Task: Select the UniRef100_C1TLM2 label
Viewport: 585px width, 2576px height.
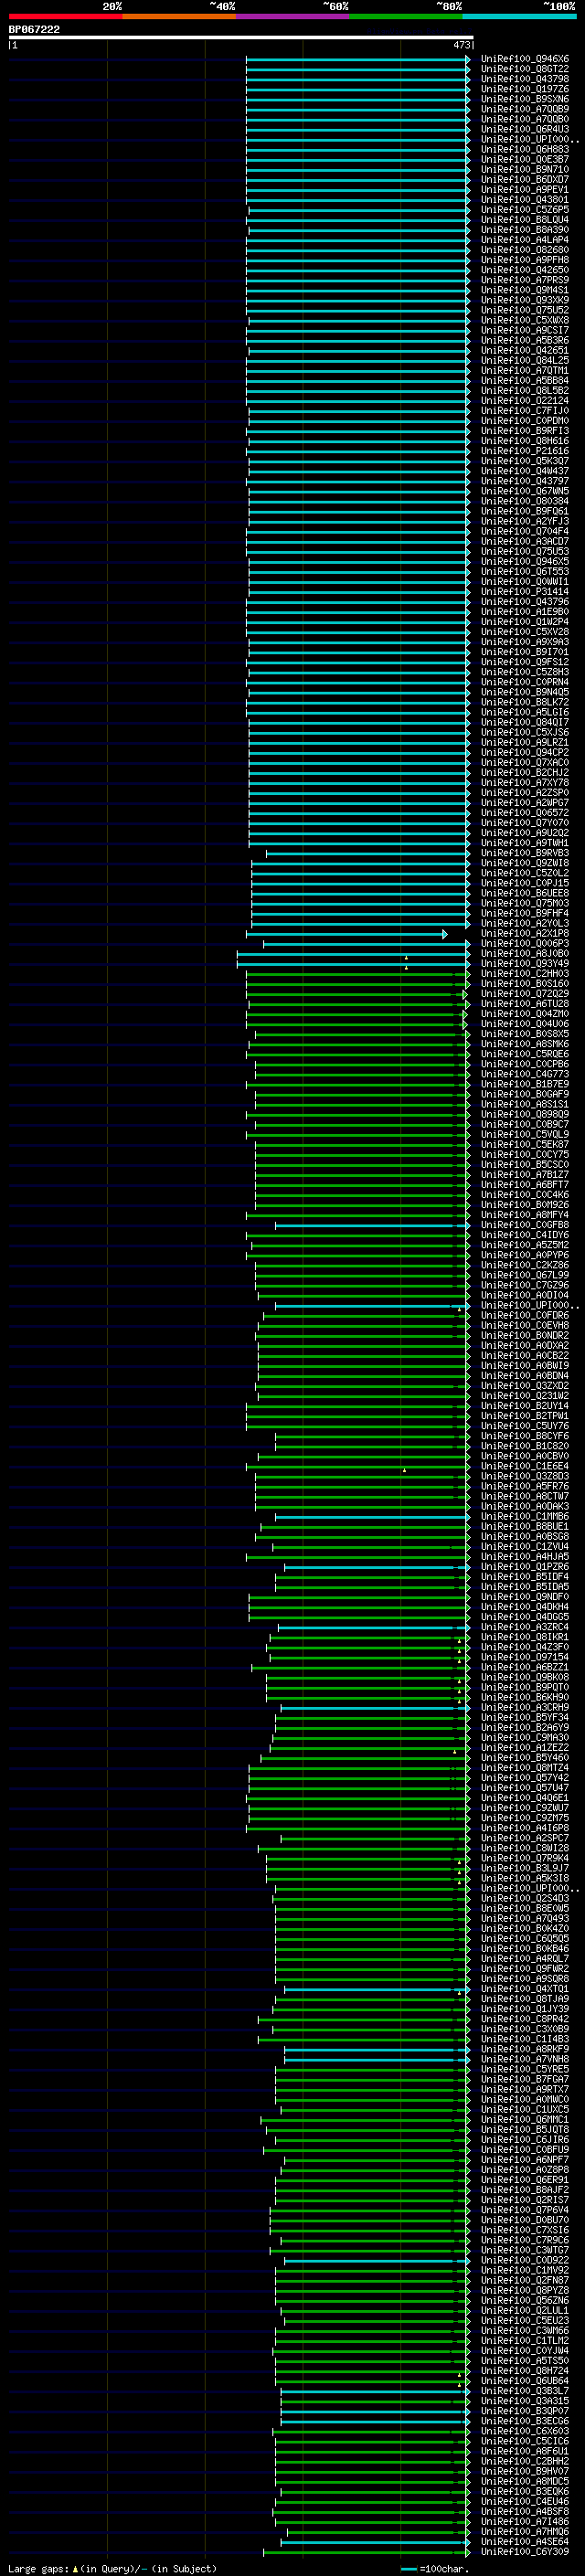Action: tap(525, 2341)
